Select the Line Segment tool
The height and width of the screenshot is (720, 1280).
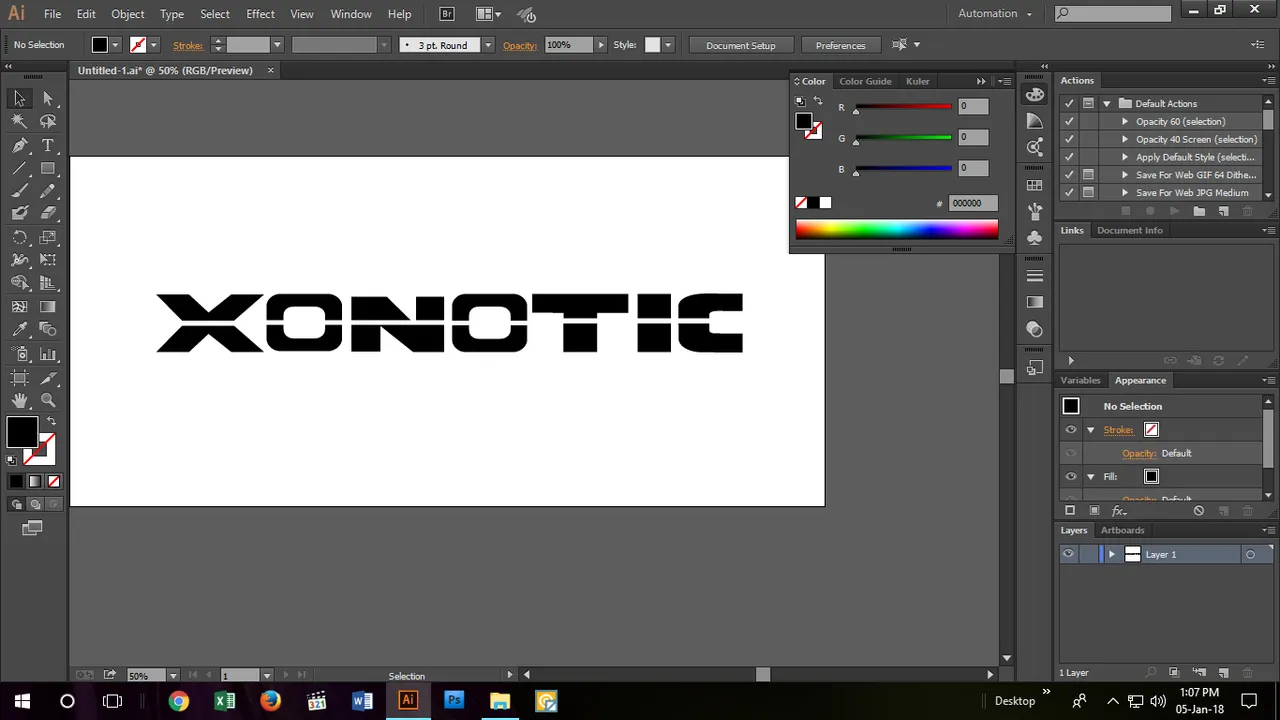(x=19, y=168)
